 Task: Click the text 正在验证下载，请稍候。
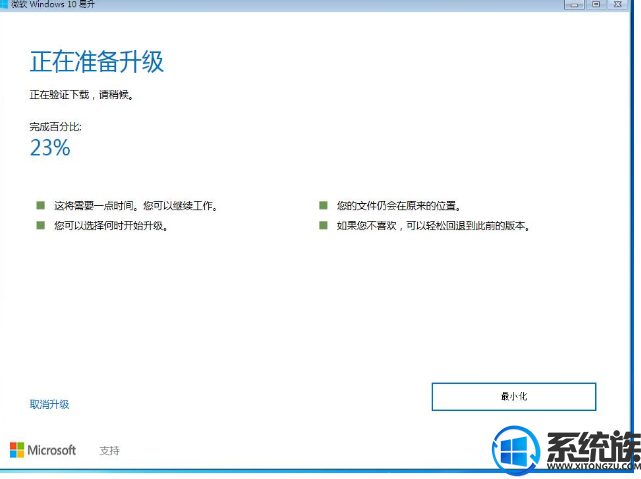point(81,95)
